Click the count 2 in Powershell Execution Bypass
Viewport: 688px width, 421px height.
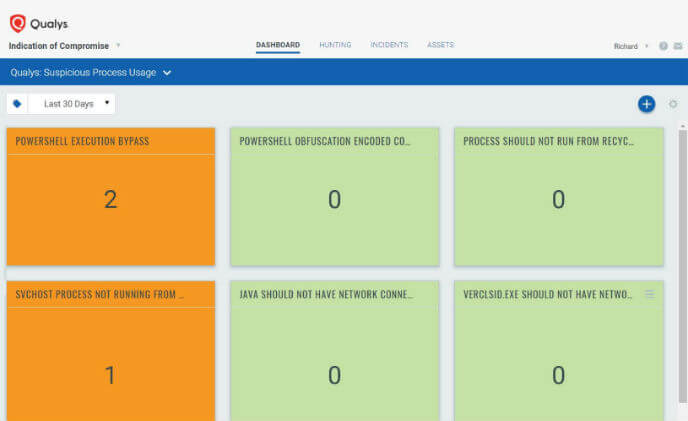(x=111, y=199)
